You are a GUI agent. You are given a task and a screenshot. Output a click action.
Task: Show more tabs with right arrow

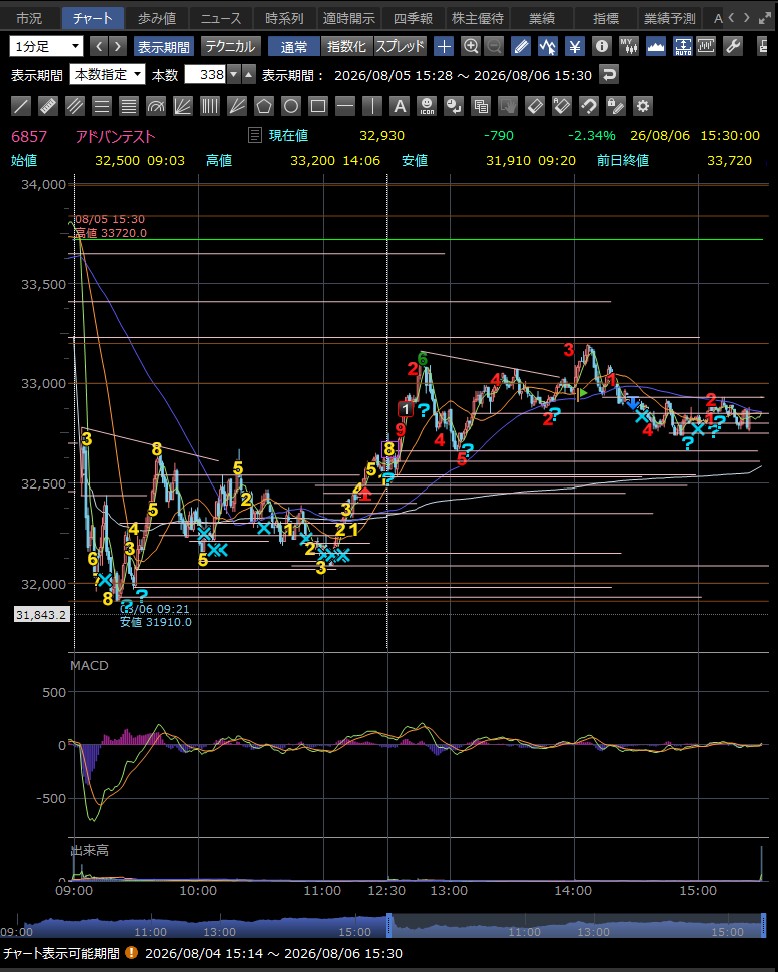click(x=746, y=17)
